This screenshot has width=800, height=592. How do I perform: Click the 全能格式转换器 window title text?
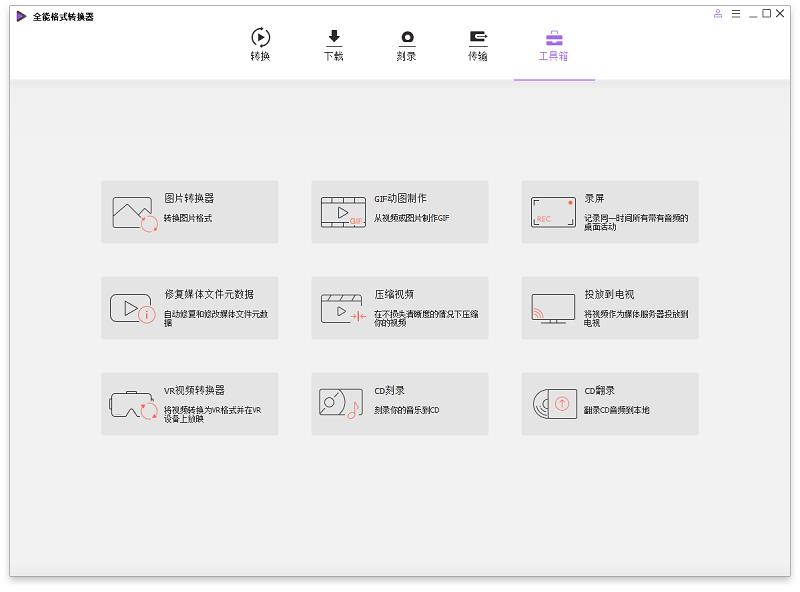point(63,17)
